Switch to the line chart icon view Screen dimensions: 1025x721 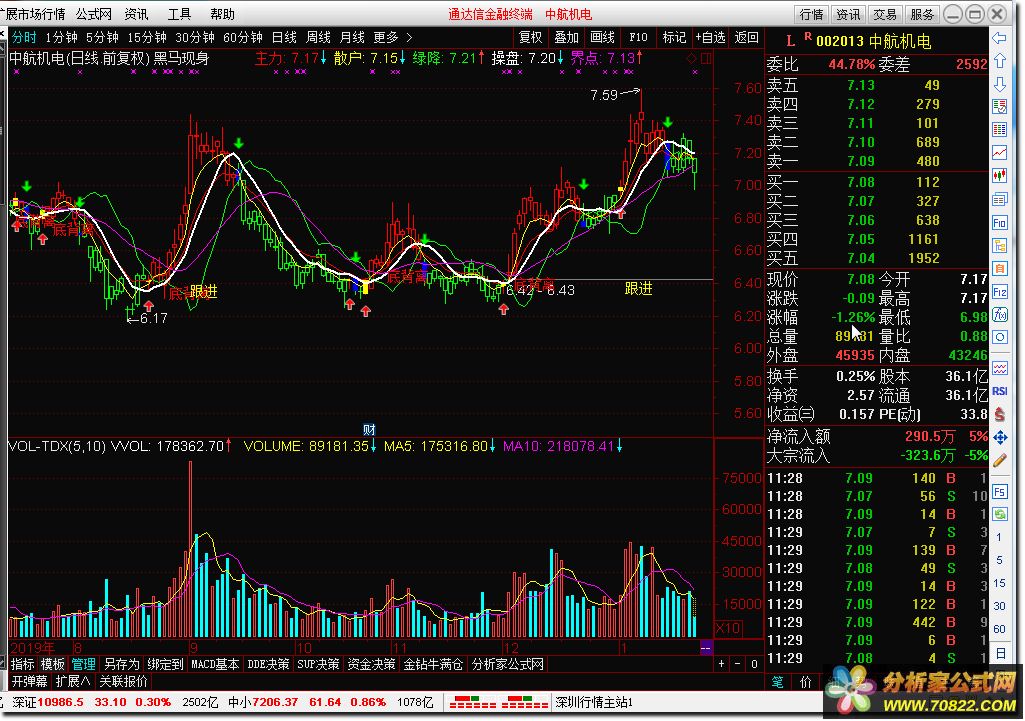pyautogui.click(x=1000, y=152)
